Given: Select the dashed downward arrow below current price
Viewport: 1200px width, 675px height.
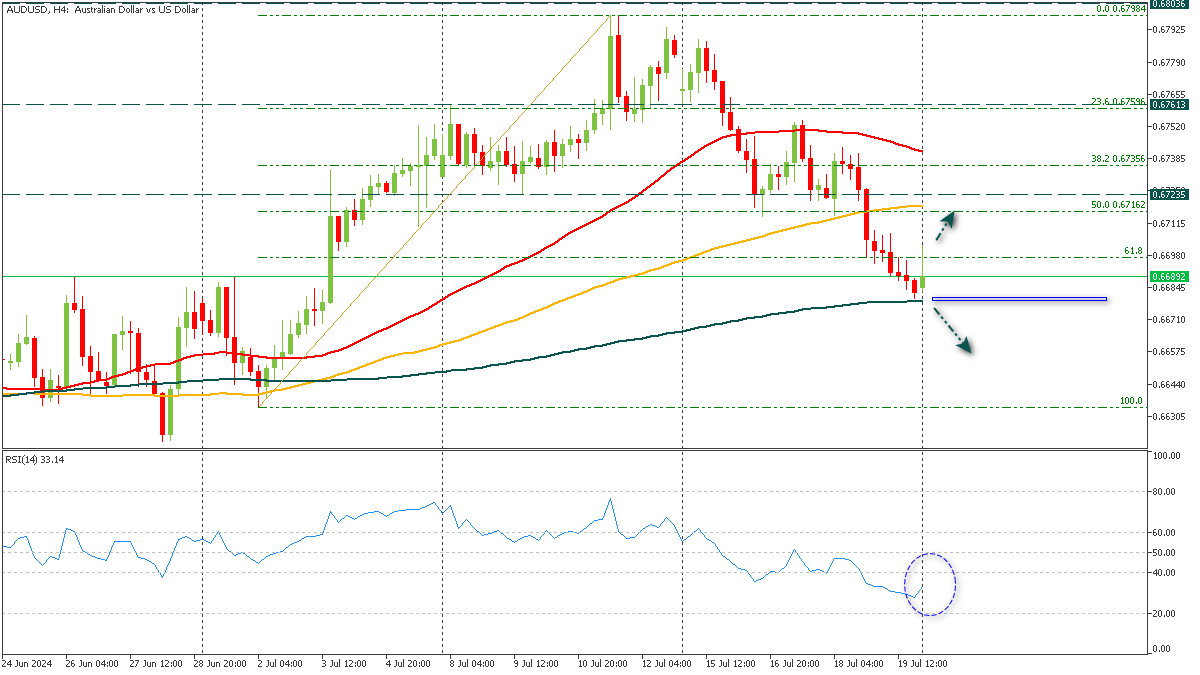Looking at the screenshot, I should click(950, 331).
